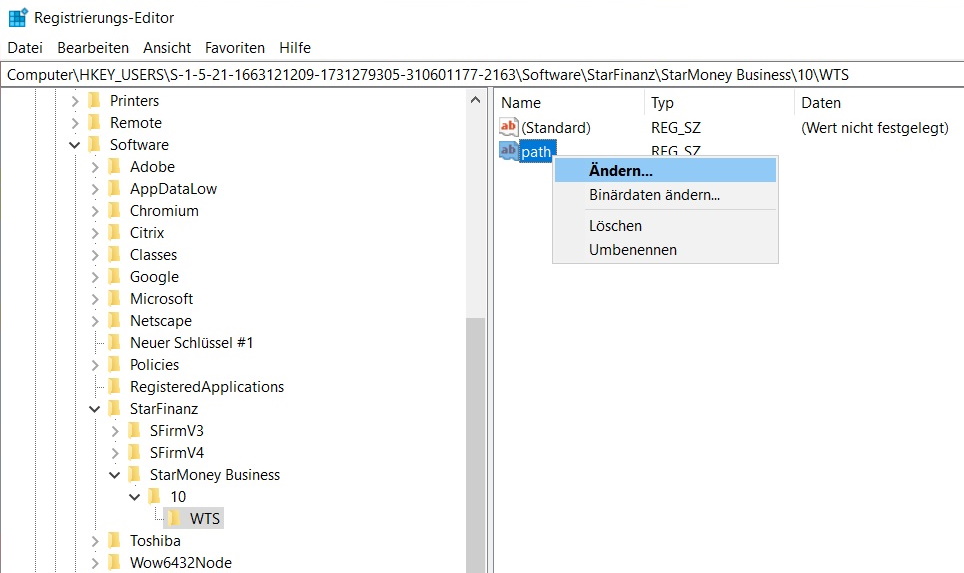Screen dimensions: 964x573
Task: Click the Classes folder icon
Action: (x=114, y=255)
